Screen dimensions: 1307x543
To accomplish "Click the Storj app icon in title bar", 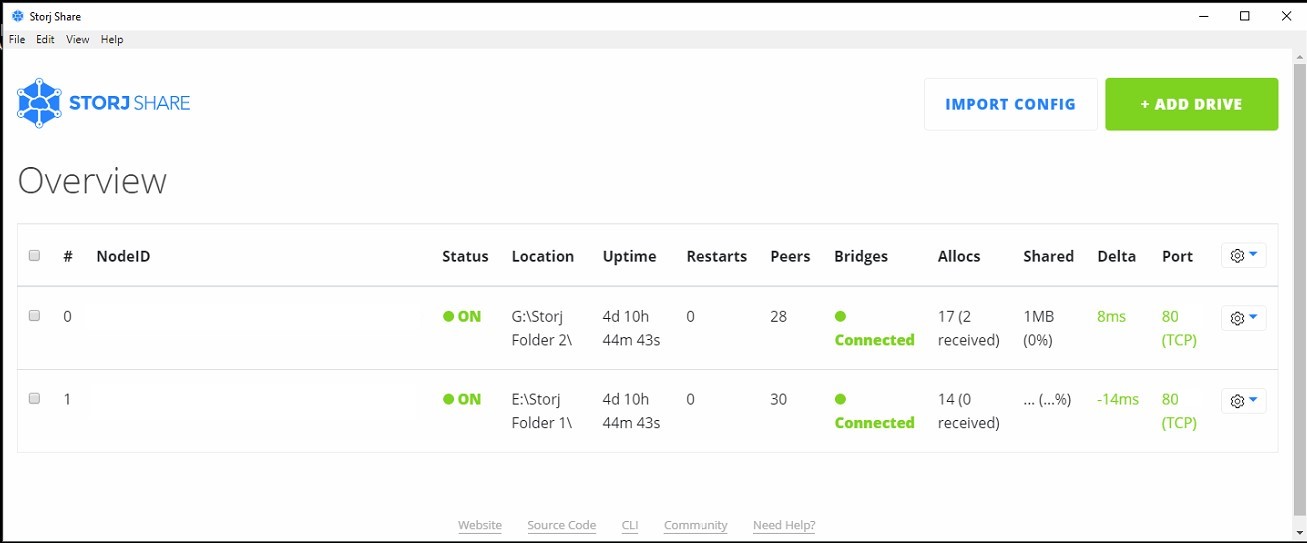I will pyautogui.click(x=17, y=16).
